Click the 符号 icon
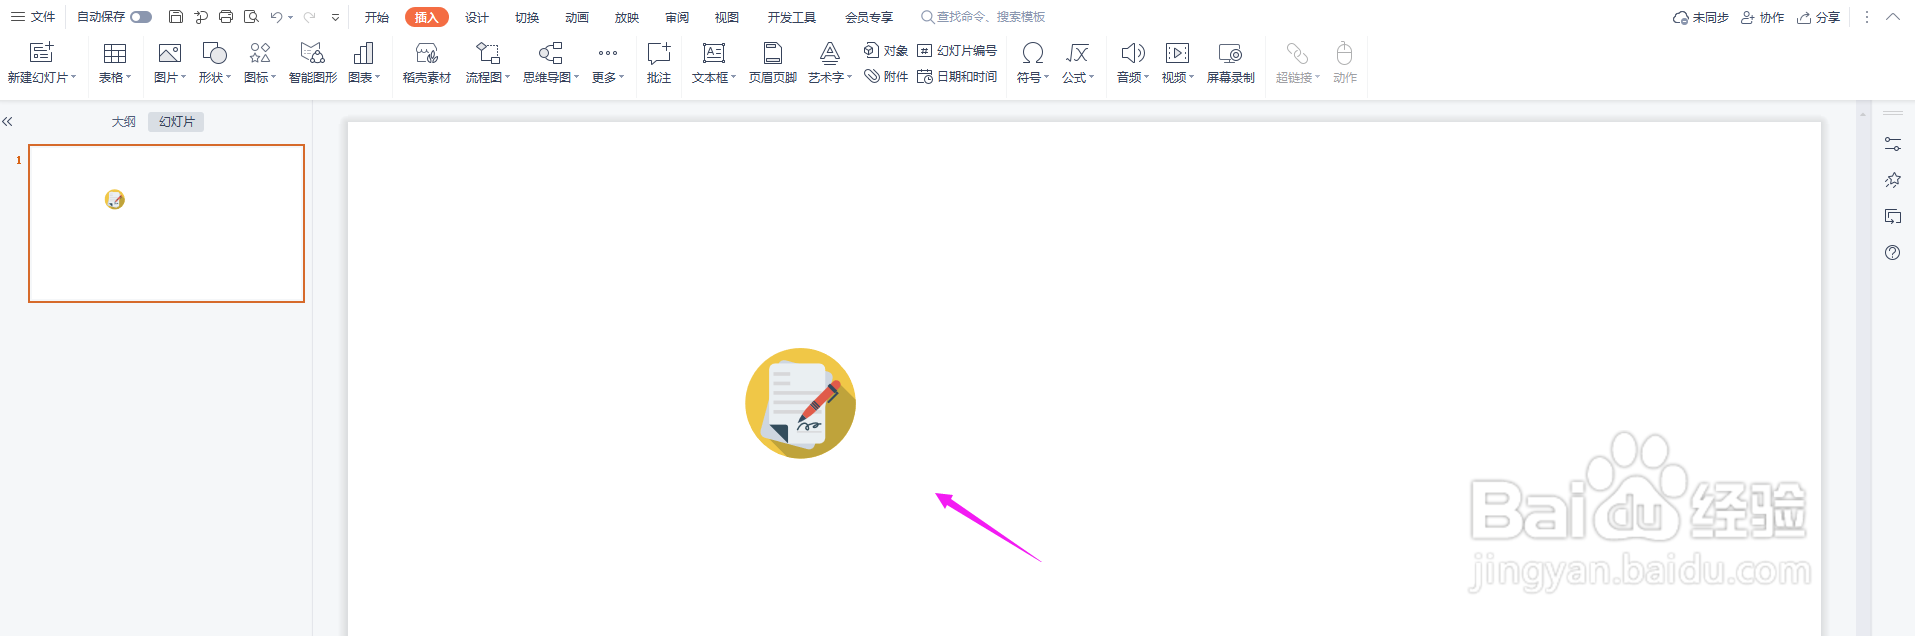The image size is (1915, 636). (x=1033, y=53)
